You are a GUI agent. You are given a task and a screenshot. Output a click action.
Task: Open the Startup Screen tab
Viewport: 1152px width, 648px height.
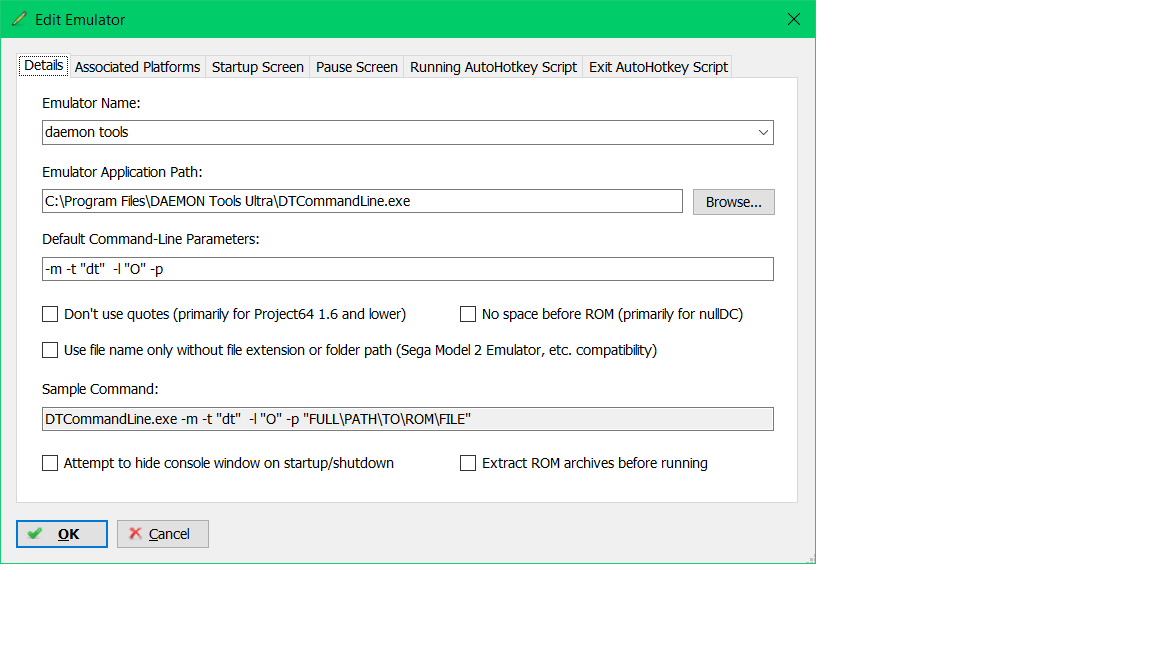(x=258, y=67)
